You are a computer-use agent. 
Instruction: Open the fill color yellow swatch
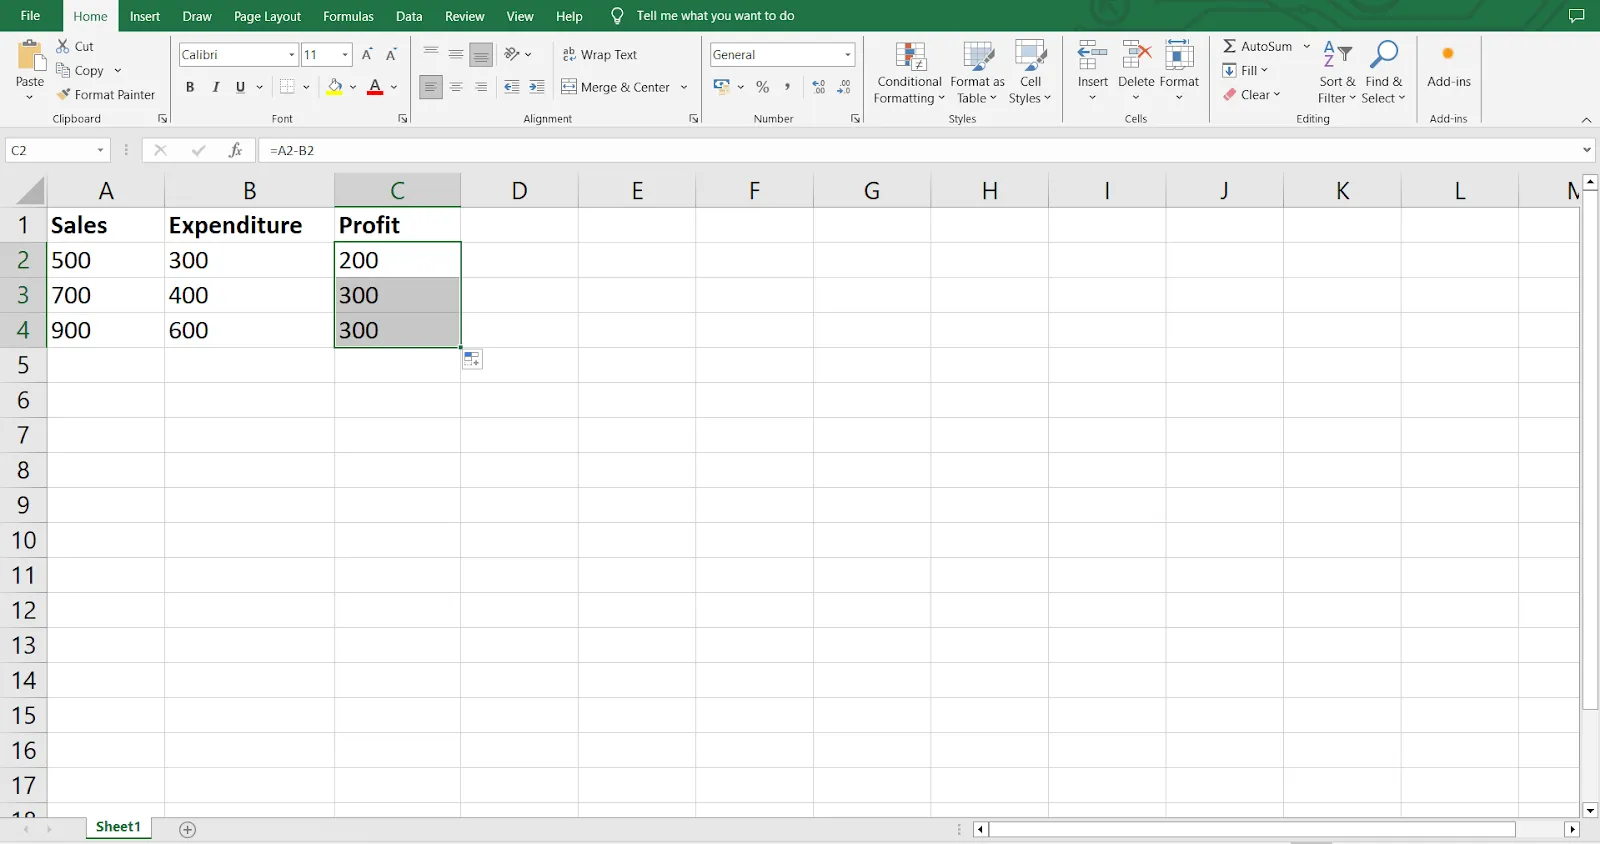point(335,87)
